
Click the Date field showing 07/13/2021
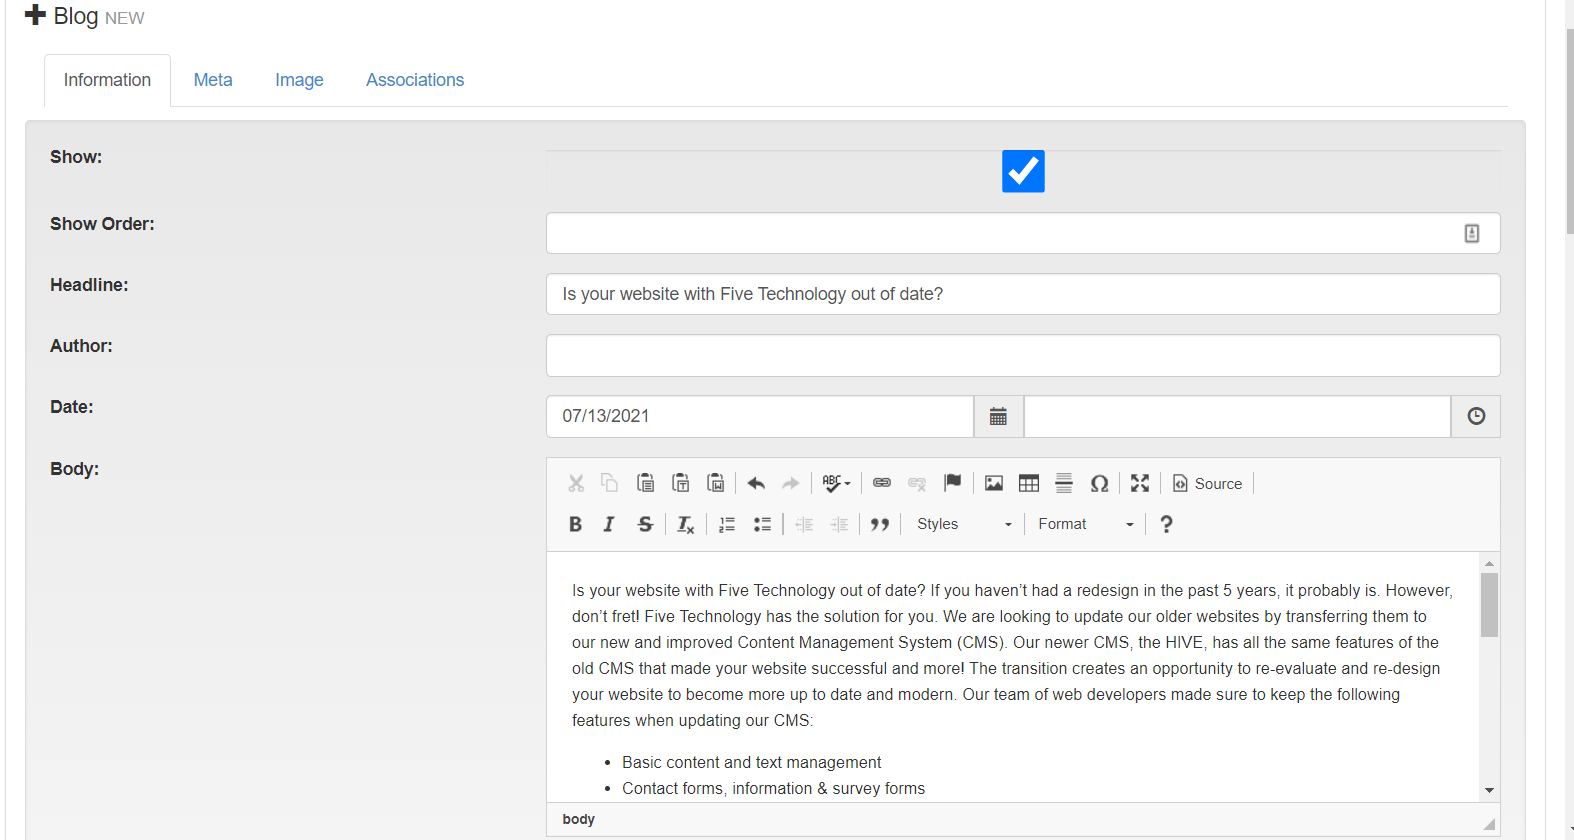pyautogui.click(x=760, y=416)
